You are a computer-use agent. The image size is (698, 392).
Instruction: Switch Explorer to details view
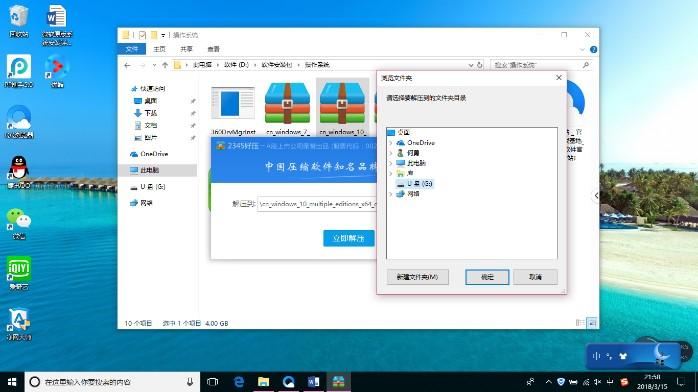pos(580,323)
